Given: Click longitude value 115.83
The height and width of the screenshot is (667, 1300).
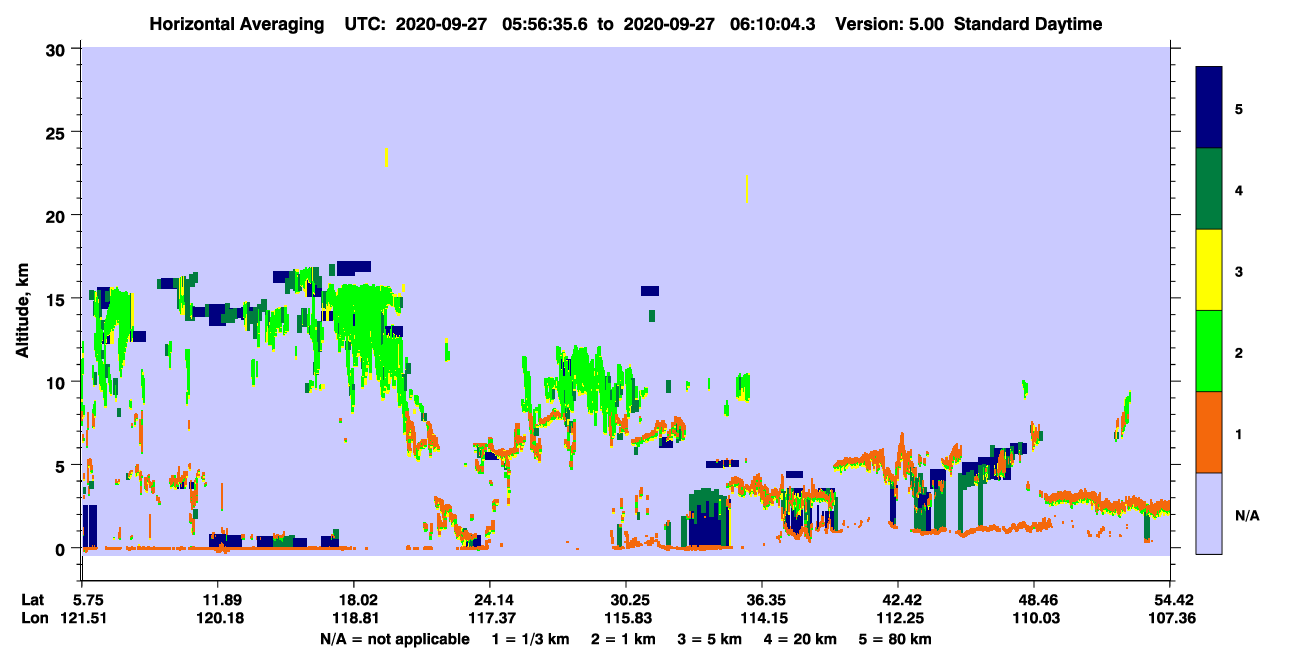Looking at the screenshot, I should pos(626,618).
